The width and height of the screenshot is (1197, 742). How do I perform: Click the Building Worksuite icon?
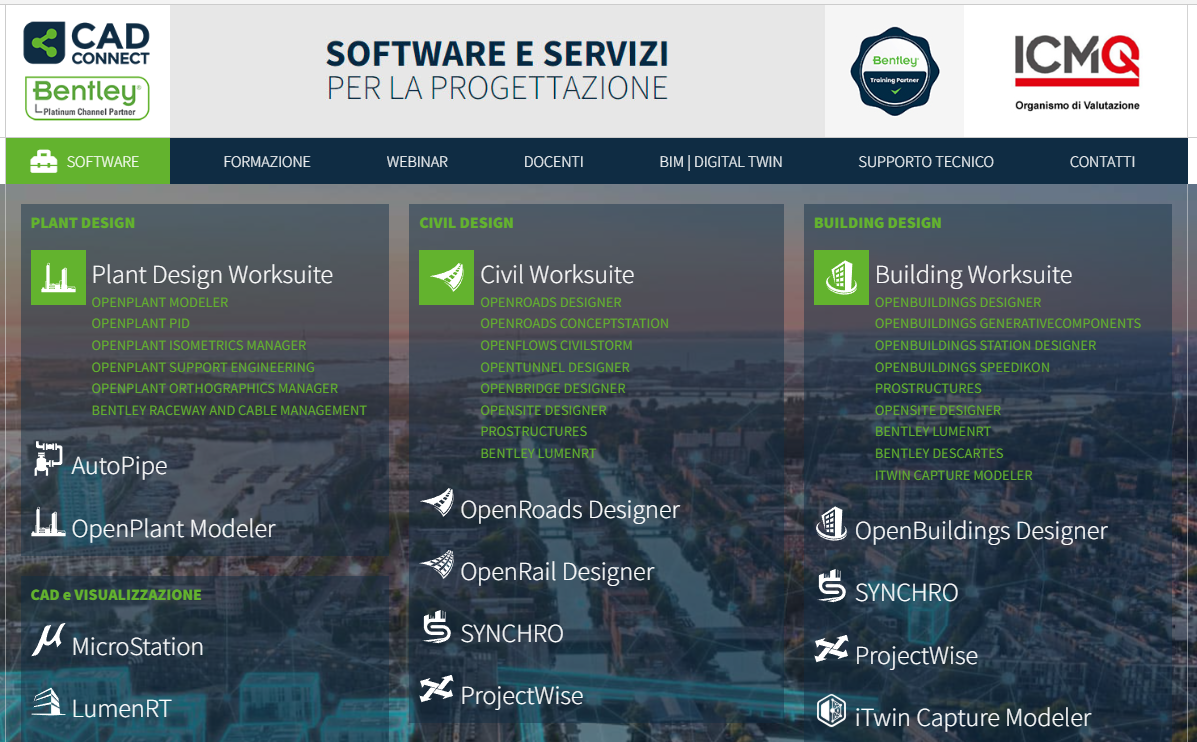[x=841, y=276]
